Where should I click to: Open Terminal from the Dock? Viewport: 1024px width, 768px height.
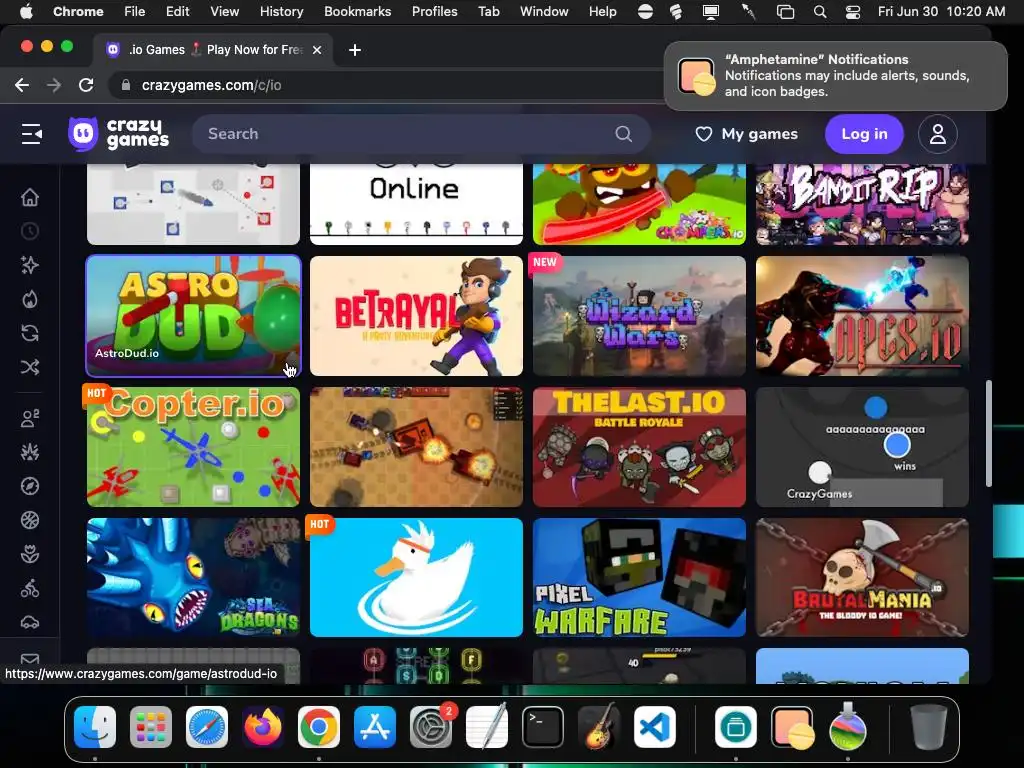coord(542,727)
